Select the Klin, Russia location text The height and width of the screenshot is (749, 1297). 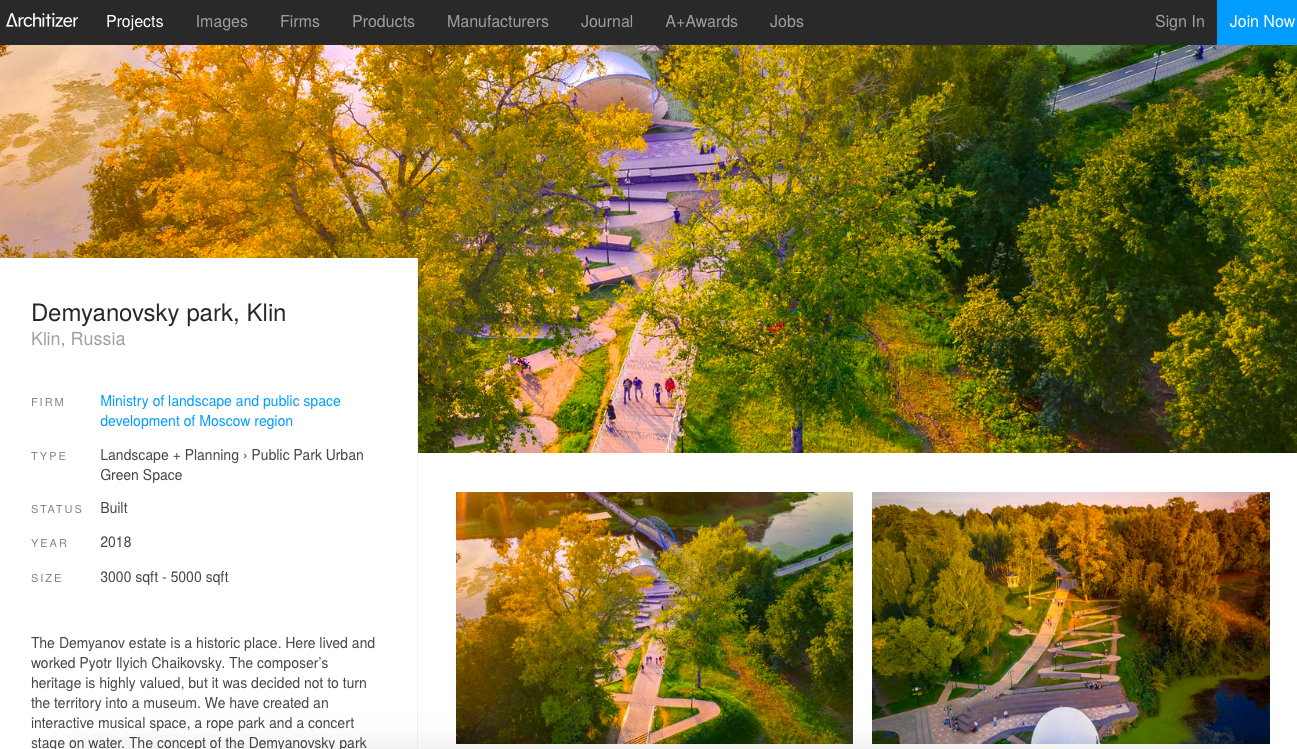tap(78, 339)
